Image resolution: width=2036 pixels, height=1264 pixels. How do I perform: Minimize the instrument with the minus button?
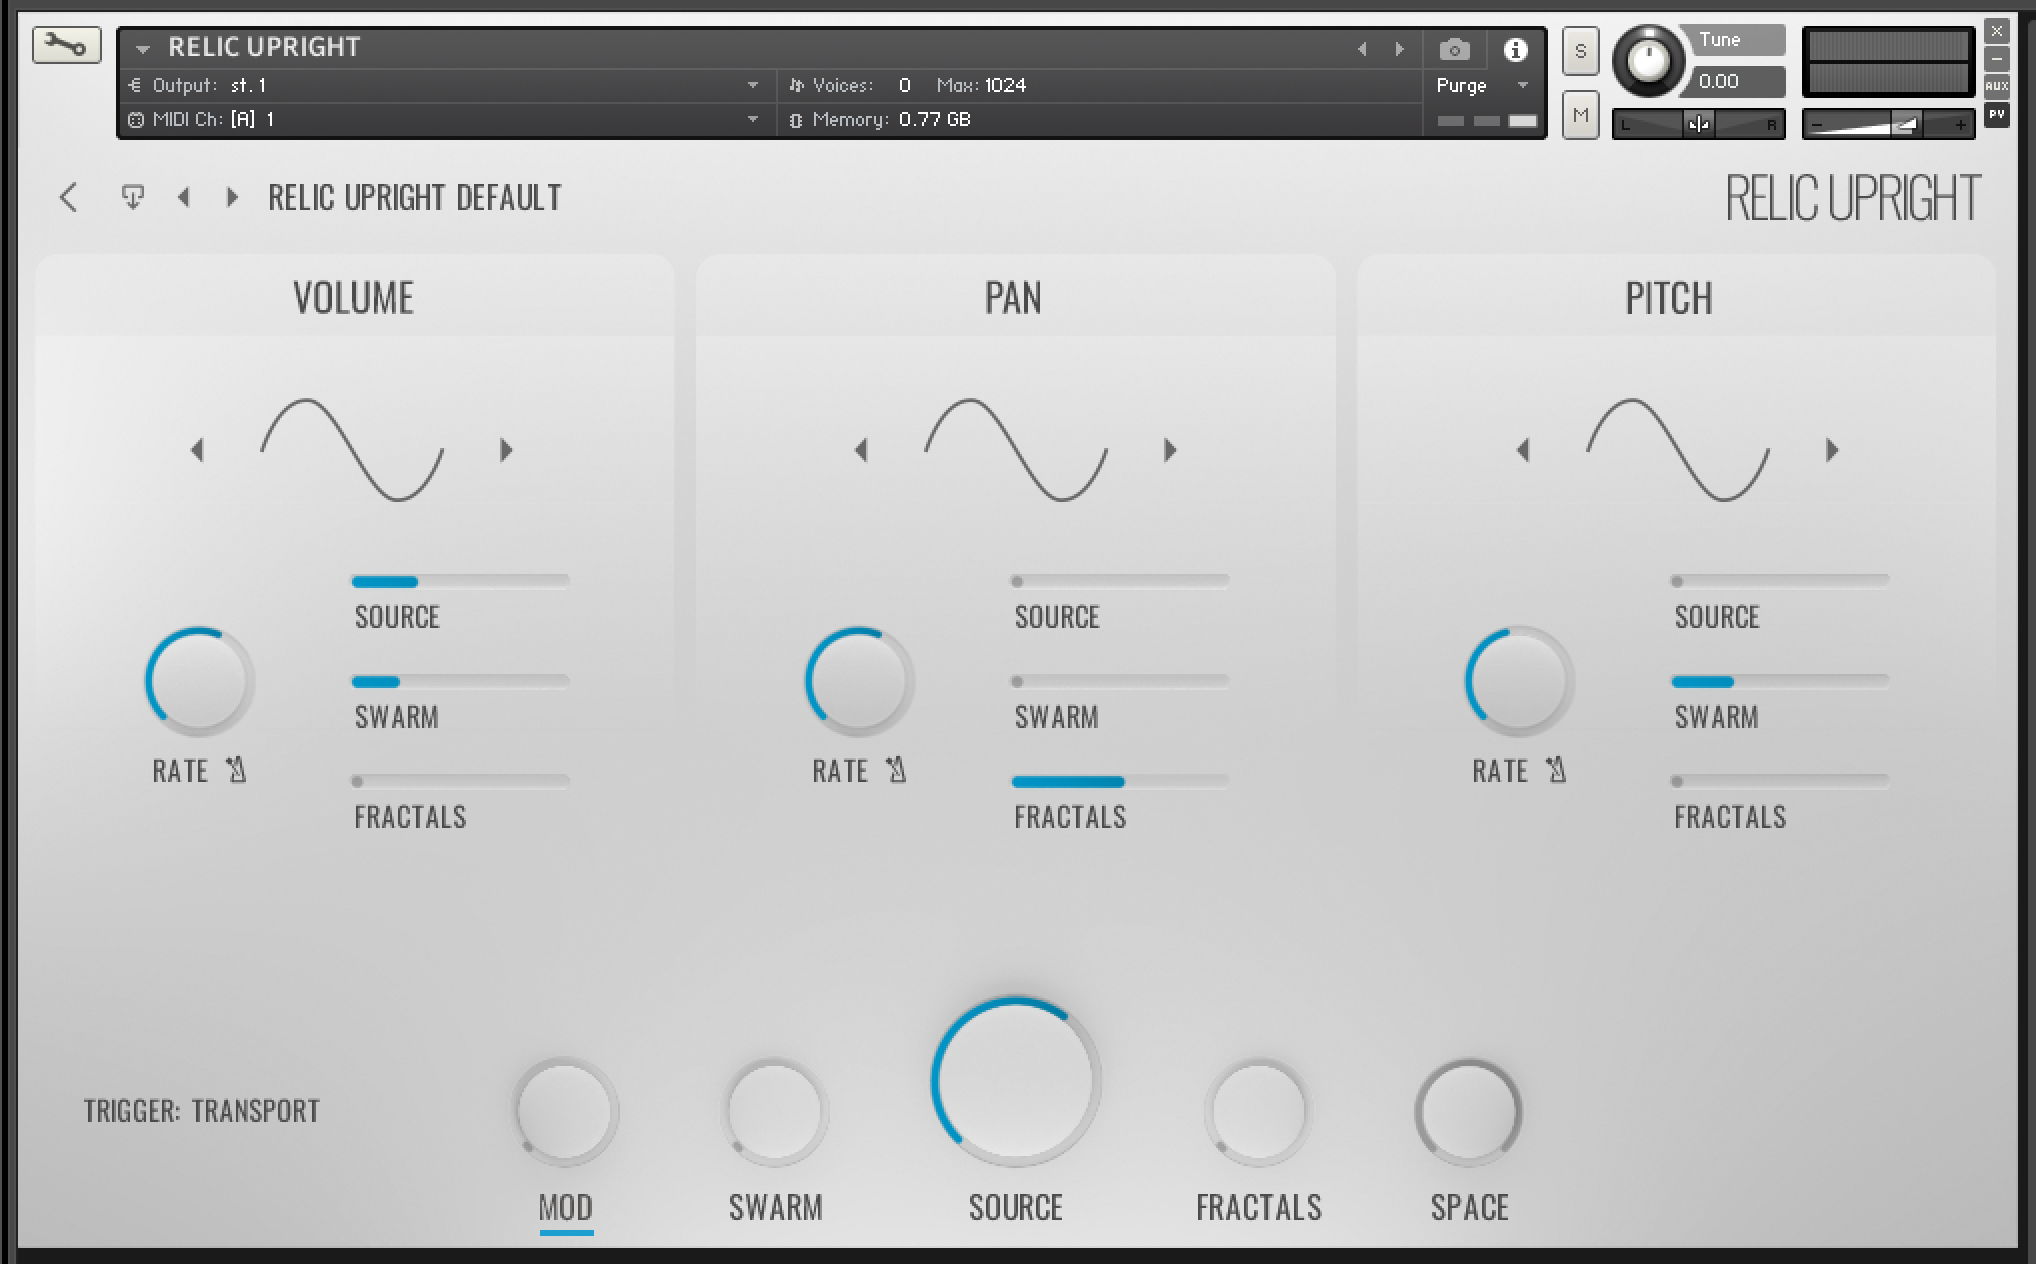(x=1996, y=59)
